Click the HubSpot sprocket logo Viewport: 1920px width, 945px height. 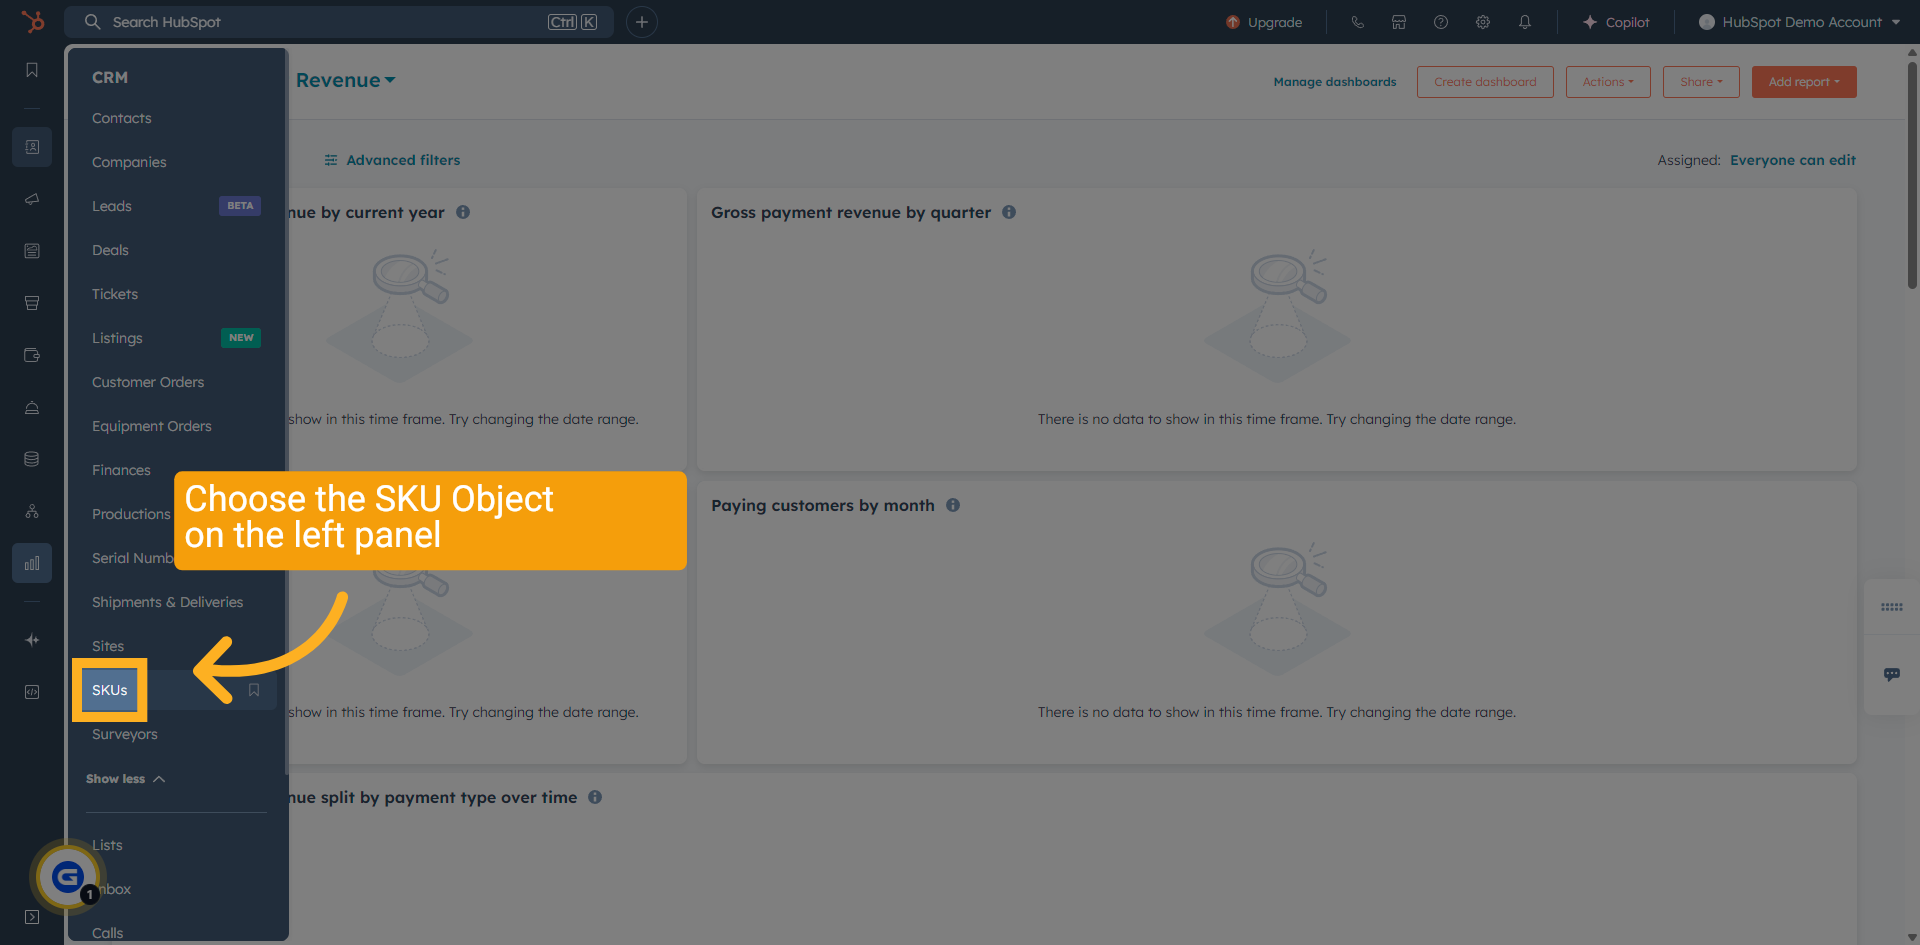click(x=33, y=21)
